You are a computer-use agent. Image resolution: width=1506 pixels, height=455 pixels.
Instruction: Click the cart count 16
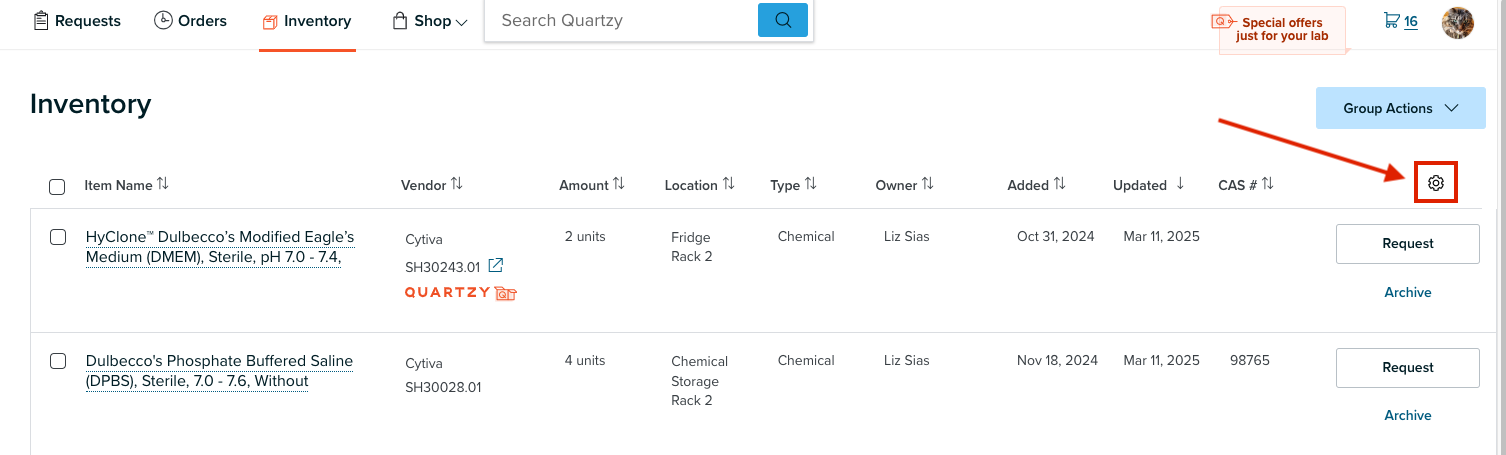(1410, 21)
